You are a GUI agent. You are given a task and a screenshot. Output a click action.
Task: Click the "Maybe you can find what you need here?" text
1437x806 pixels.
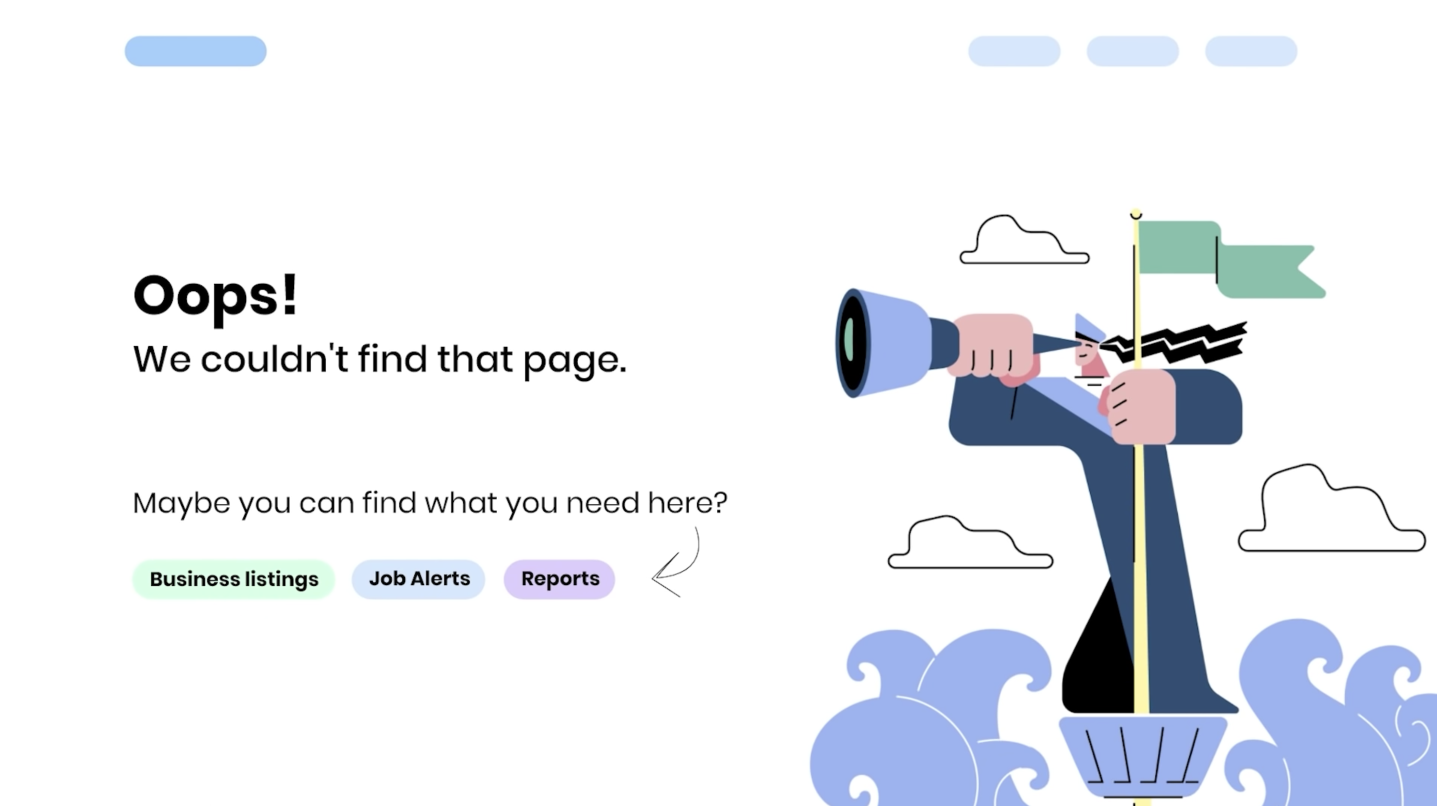(x=430, y=503)
